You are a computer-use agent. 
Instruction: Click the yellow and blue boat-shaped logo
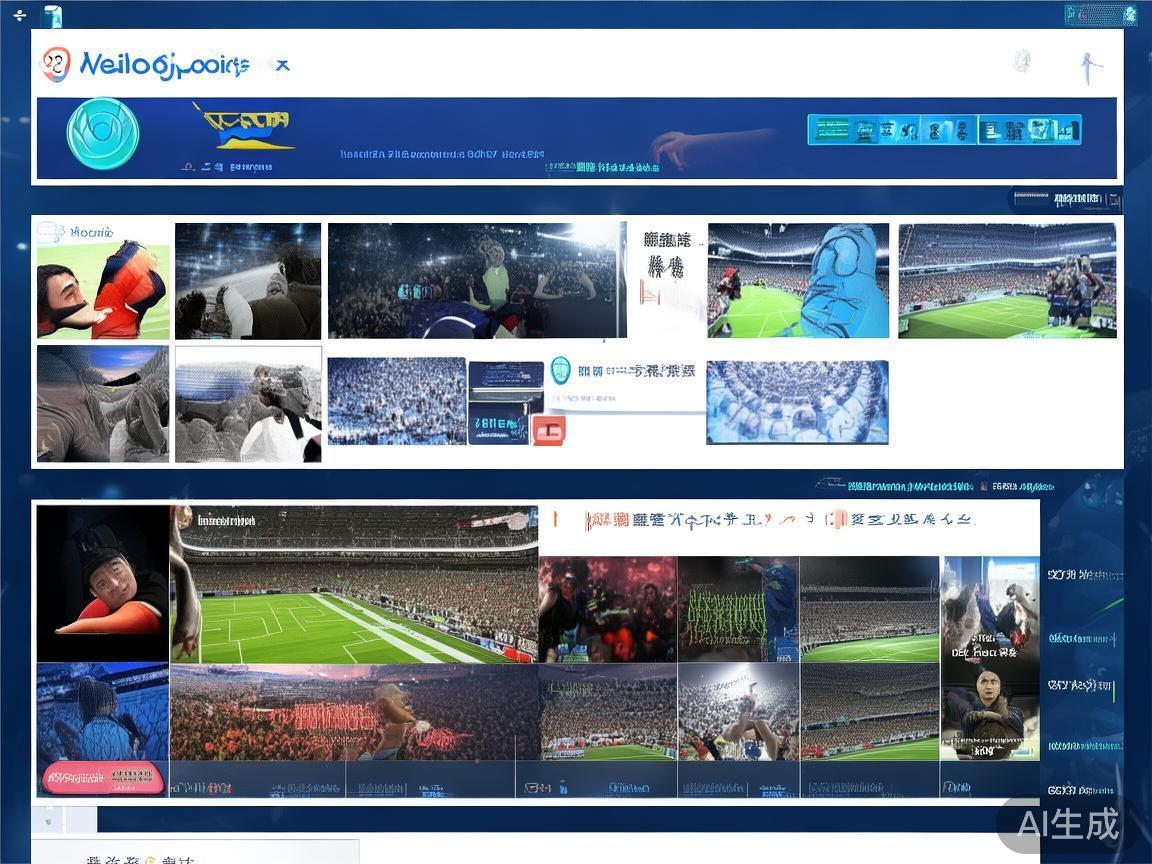pyautogui.click(x=244, y=127)
